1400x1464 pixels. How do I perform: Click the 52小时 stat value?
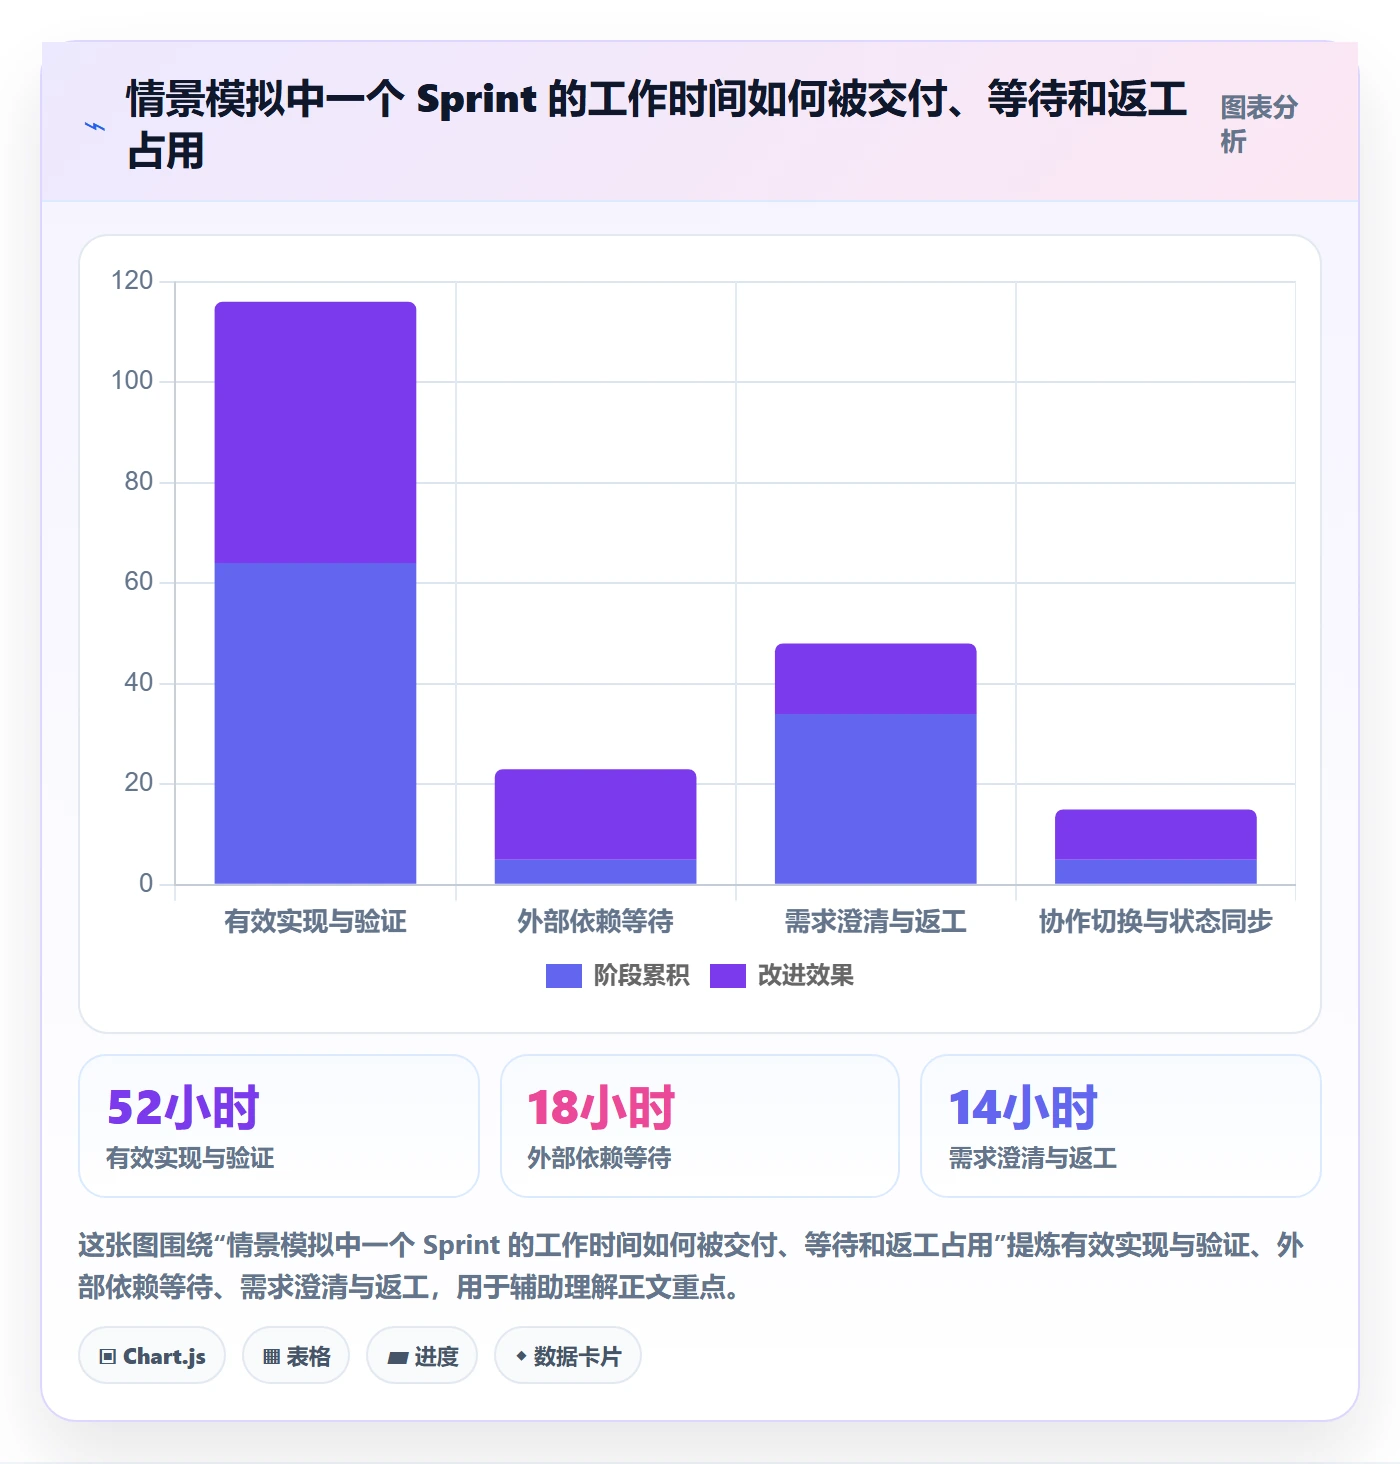coord(183,1107)
